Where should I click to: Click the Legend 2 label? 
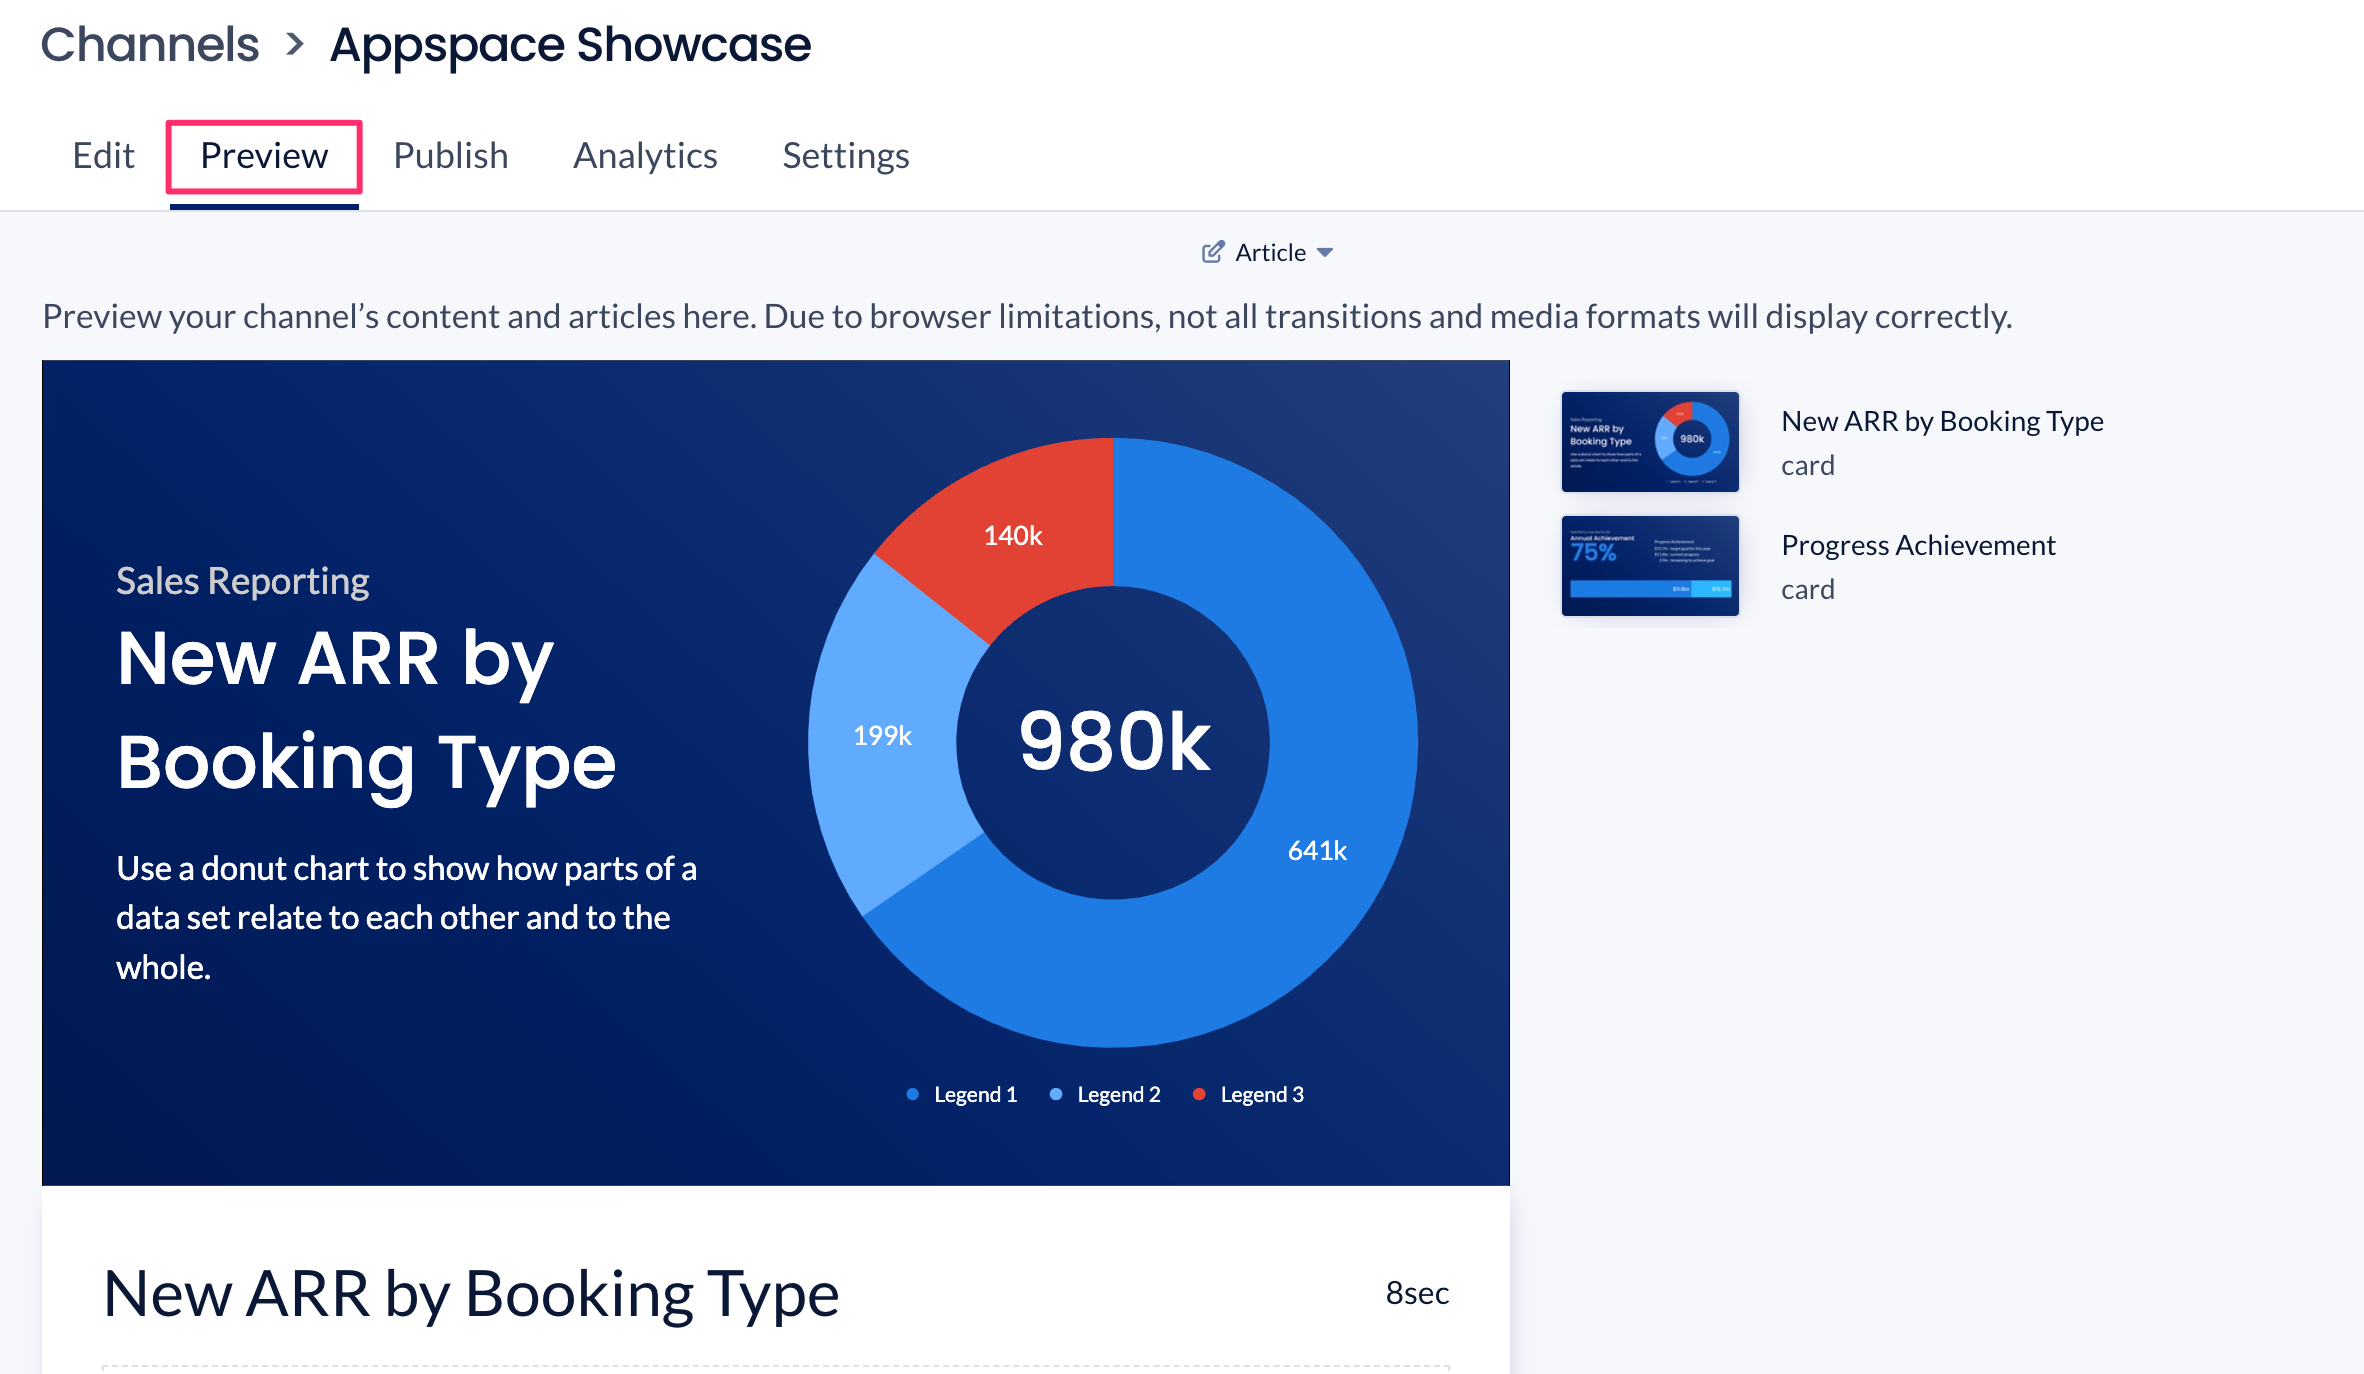(1119, 1095)
